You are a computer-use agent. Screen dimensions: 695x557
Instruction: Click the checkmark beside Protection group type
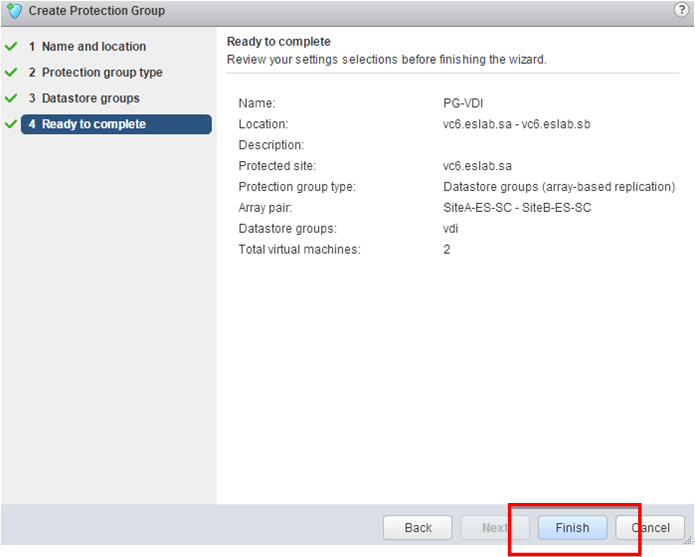(11, 72)
